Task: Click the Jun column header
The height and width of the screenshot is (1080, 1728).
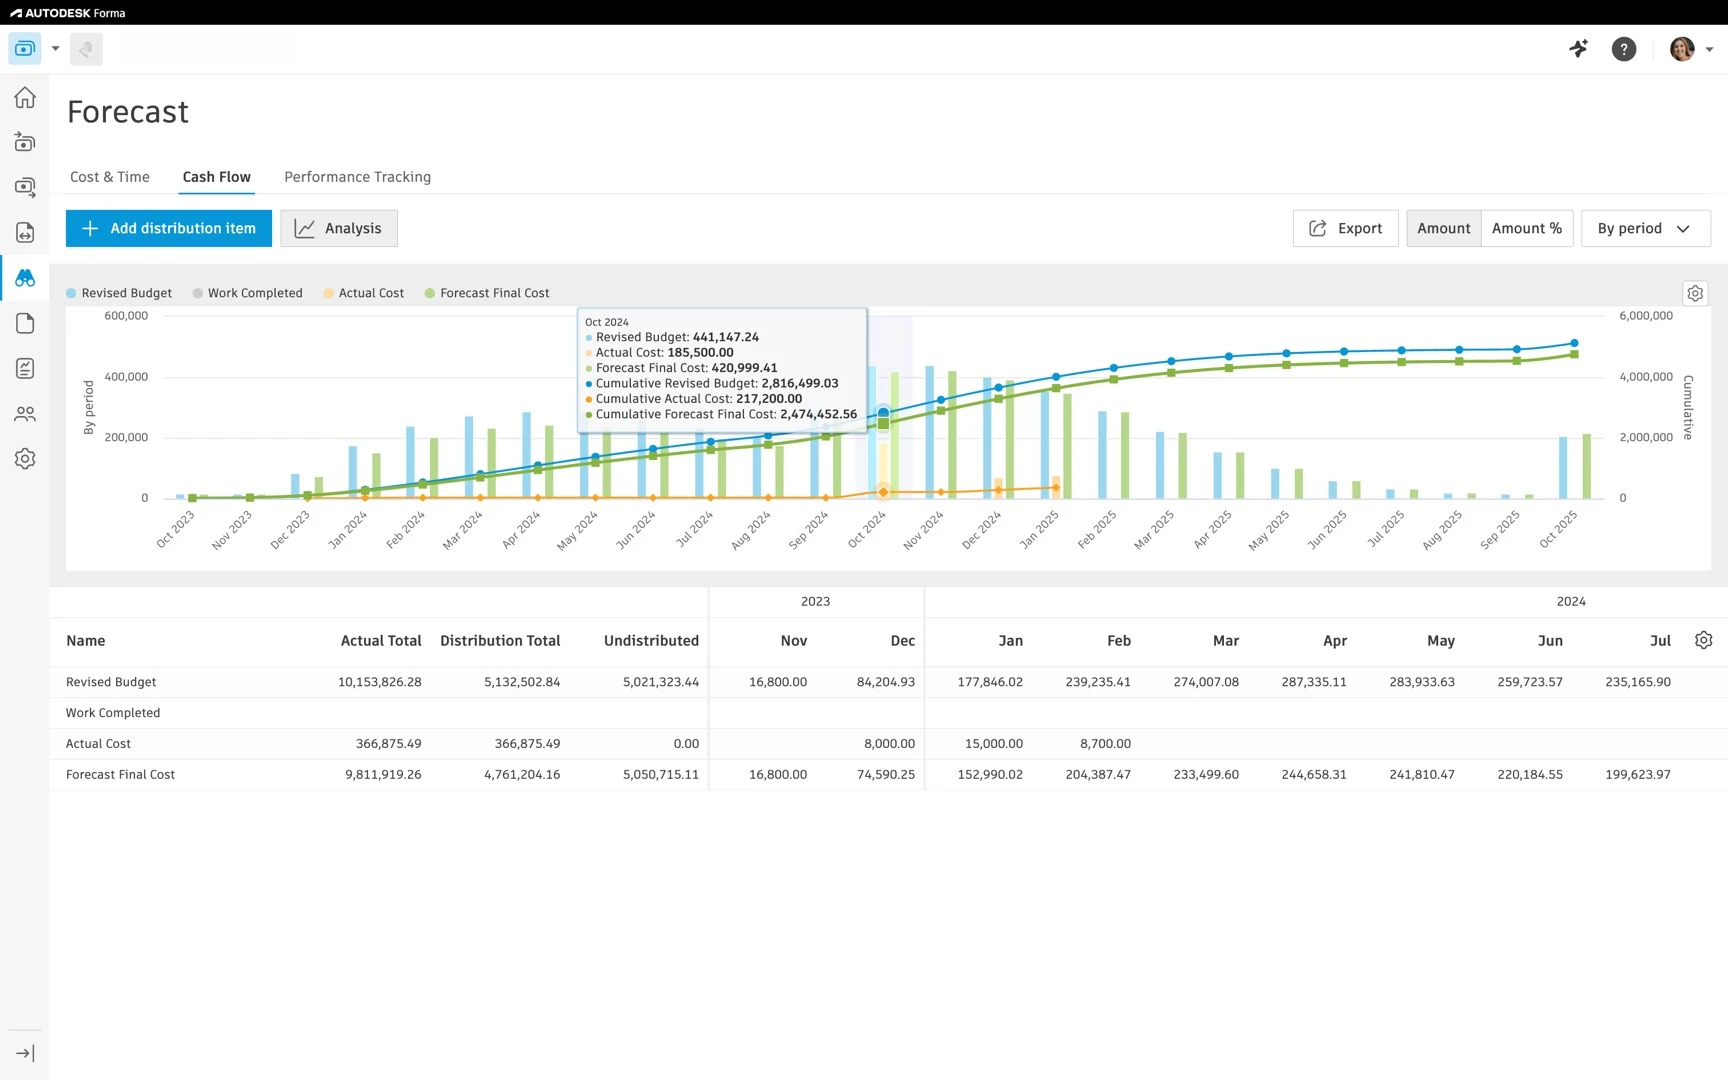Action: [1550, 641]
